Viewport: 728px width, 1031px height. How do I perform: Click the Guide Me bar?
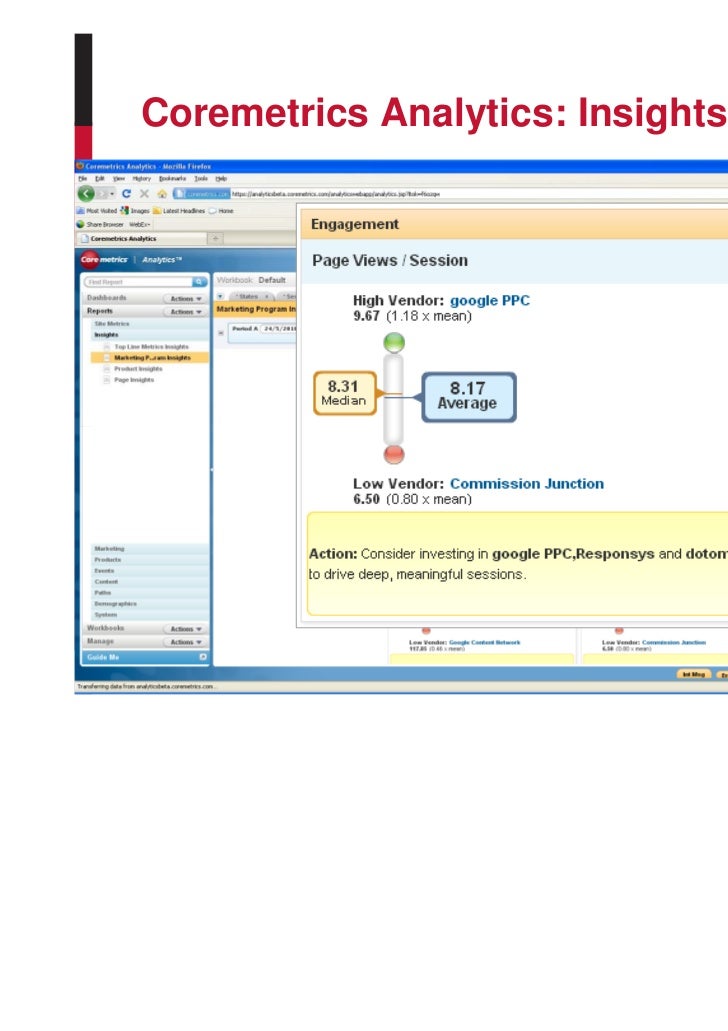click(x=145, y=657)
